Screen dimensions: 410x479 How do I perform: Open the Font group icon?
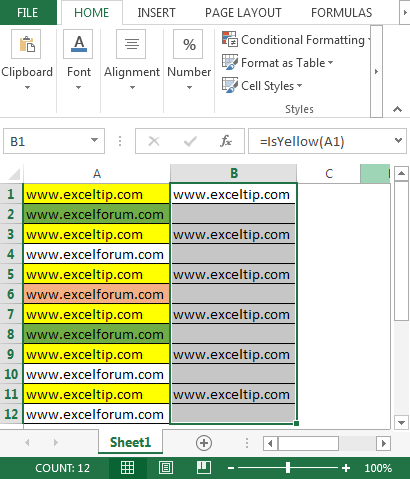coord(78,44)
